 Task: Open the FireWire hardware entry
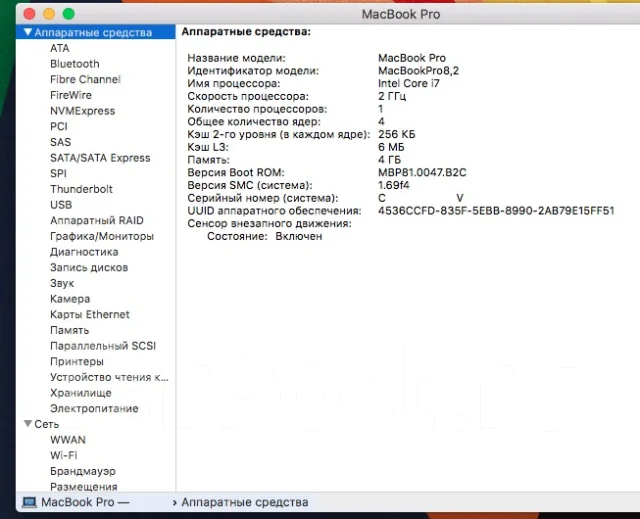[71, 95]
